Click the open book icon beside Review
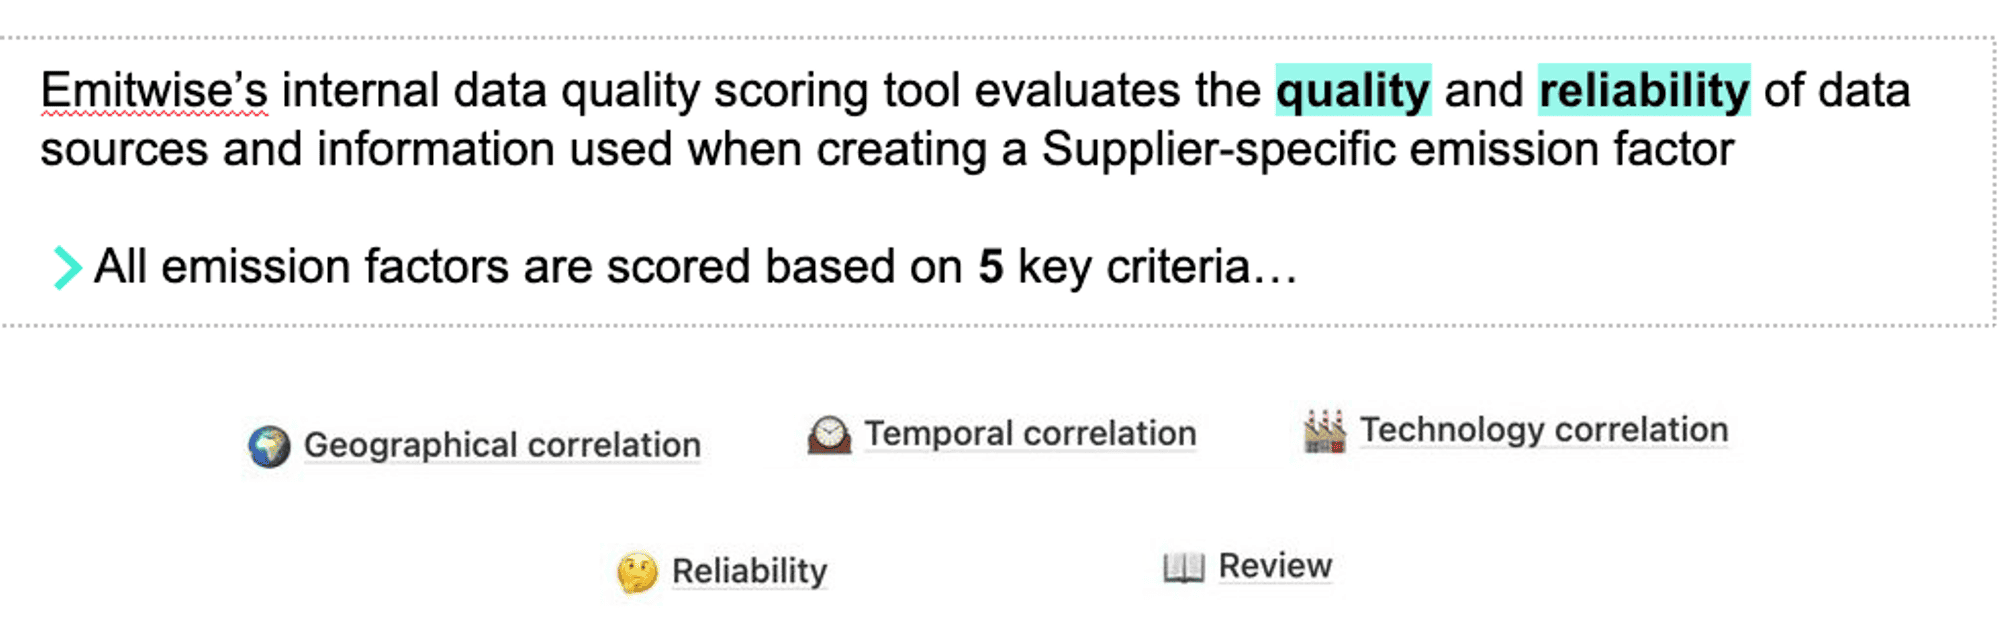 pos(1184,568)
